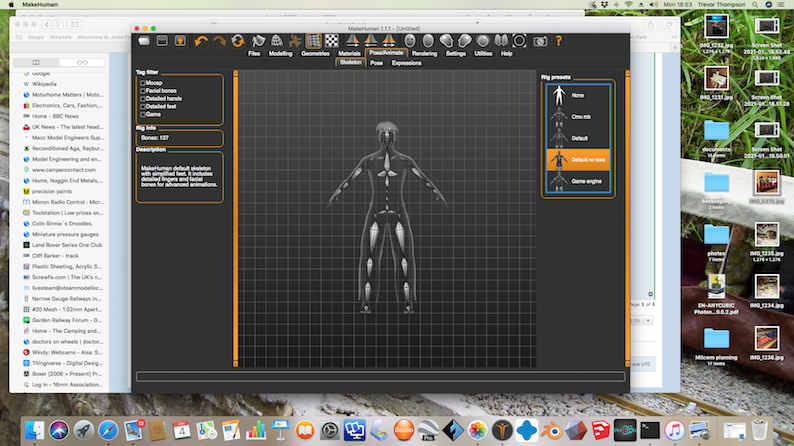The height and width of the screenshot is (446, 794).
Task: Toggle the Smooth mesh icon
Action: click(x=258, y=41)
